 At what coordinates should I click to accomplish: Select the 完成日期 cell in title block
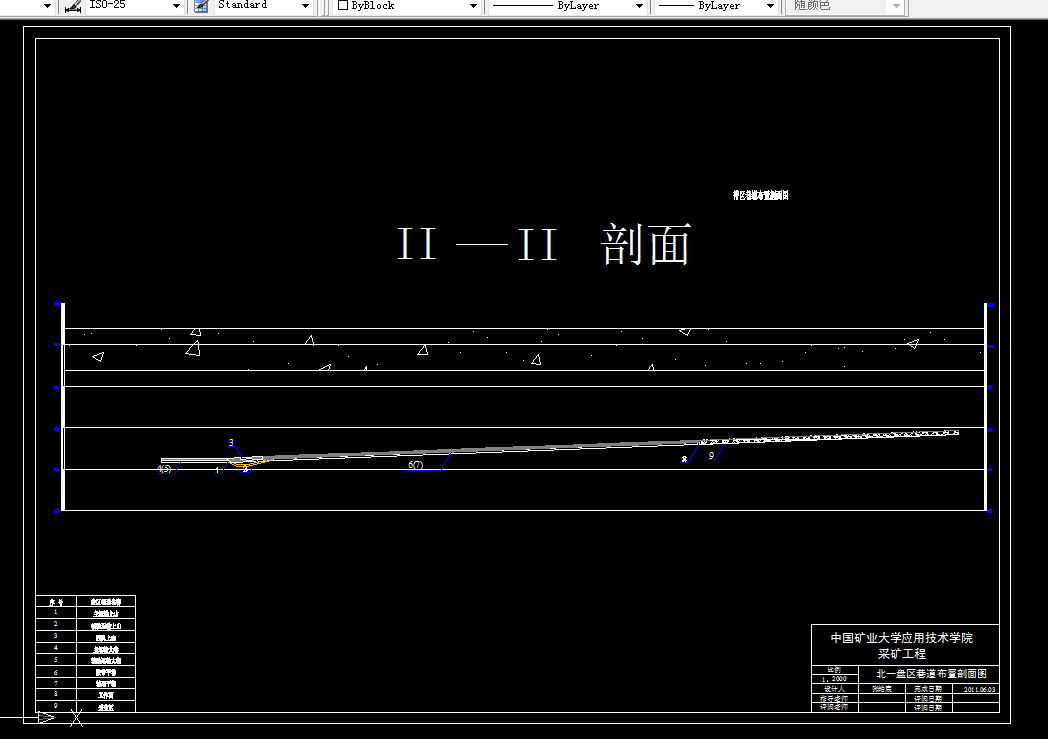(928, 689)
